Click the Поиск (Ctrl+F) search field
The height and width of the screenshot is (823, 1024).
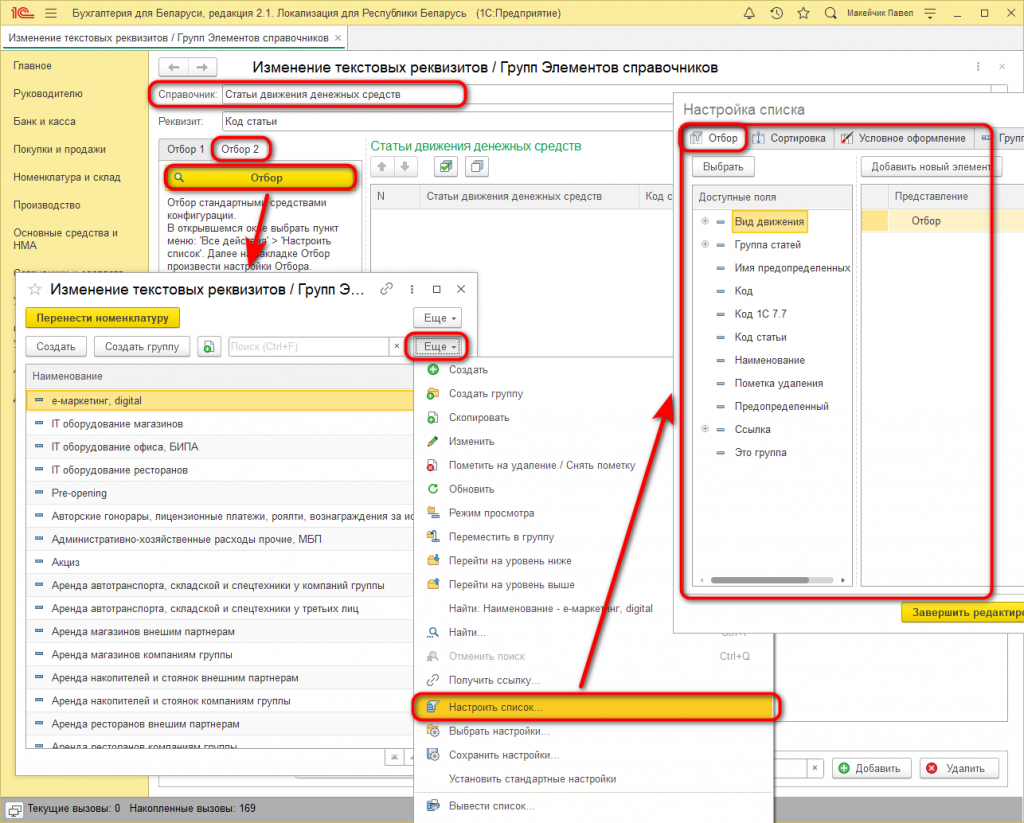[308, 347]
